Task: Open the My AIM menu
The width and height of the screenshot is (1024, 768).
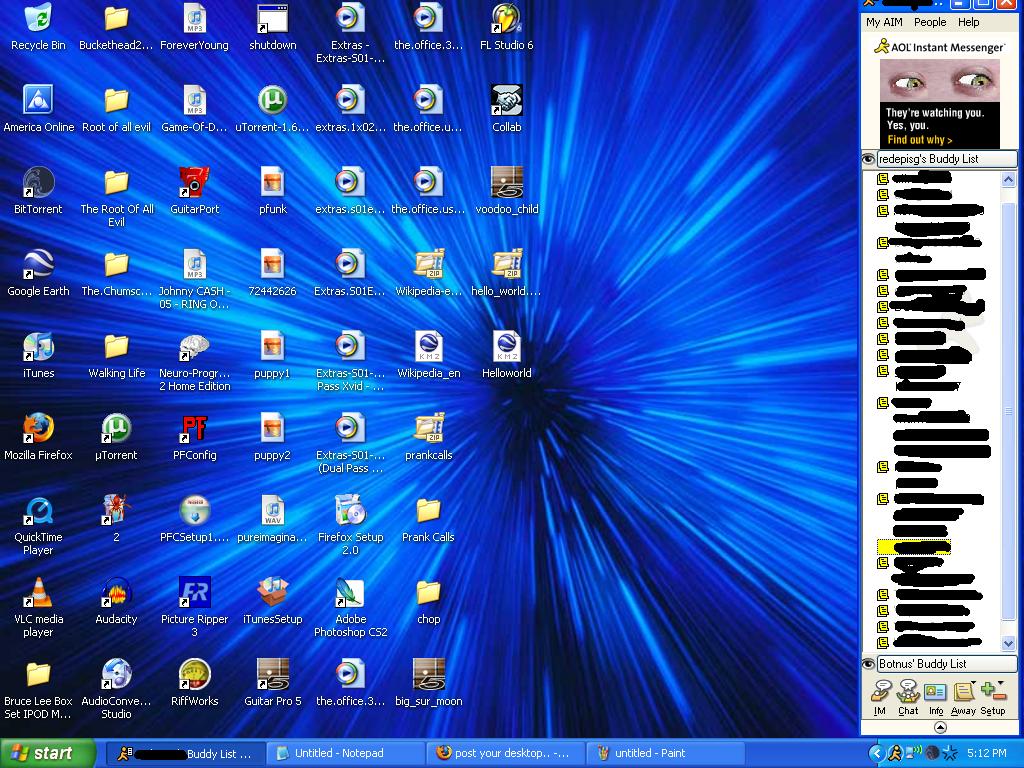Action: click(x=884, y=22)
